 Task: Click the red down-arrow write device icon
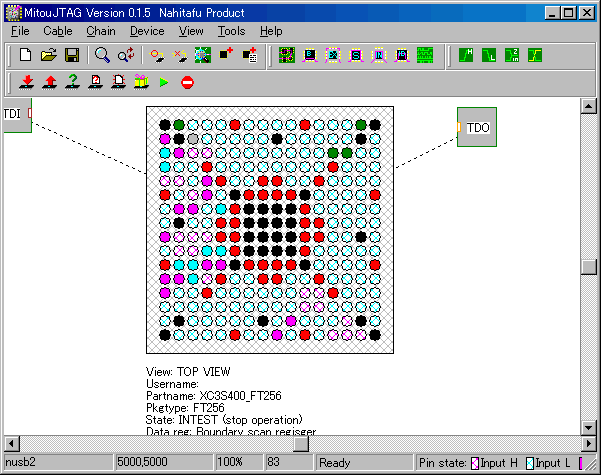point(26,82)
